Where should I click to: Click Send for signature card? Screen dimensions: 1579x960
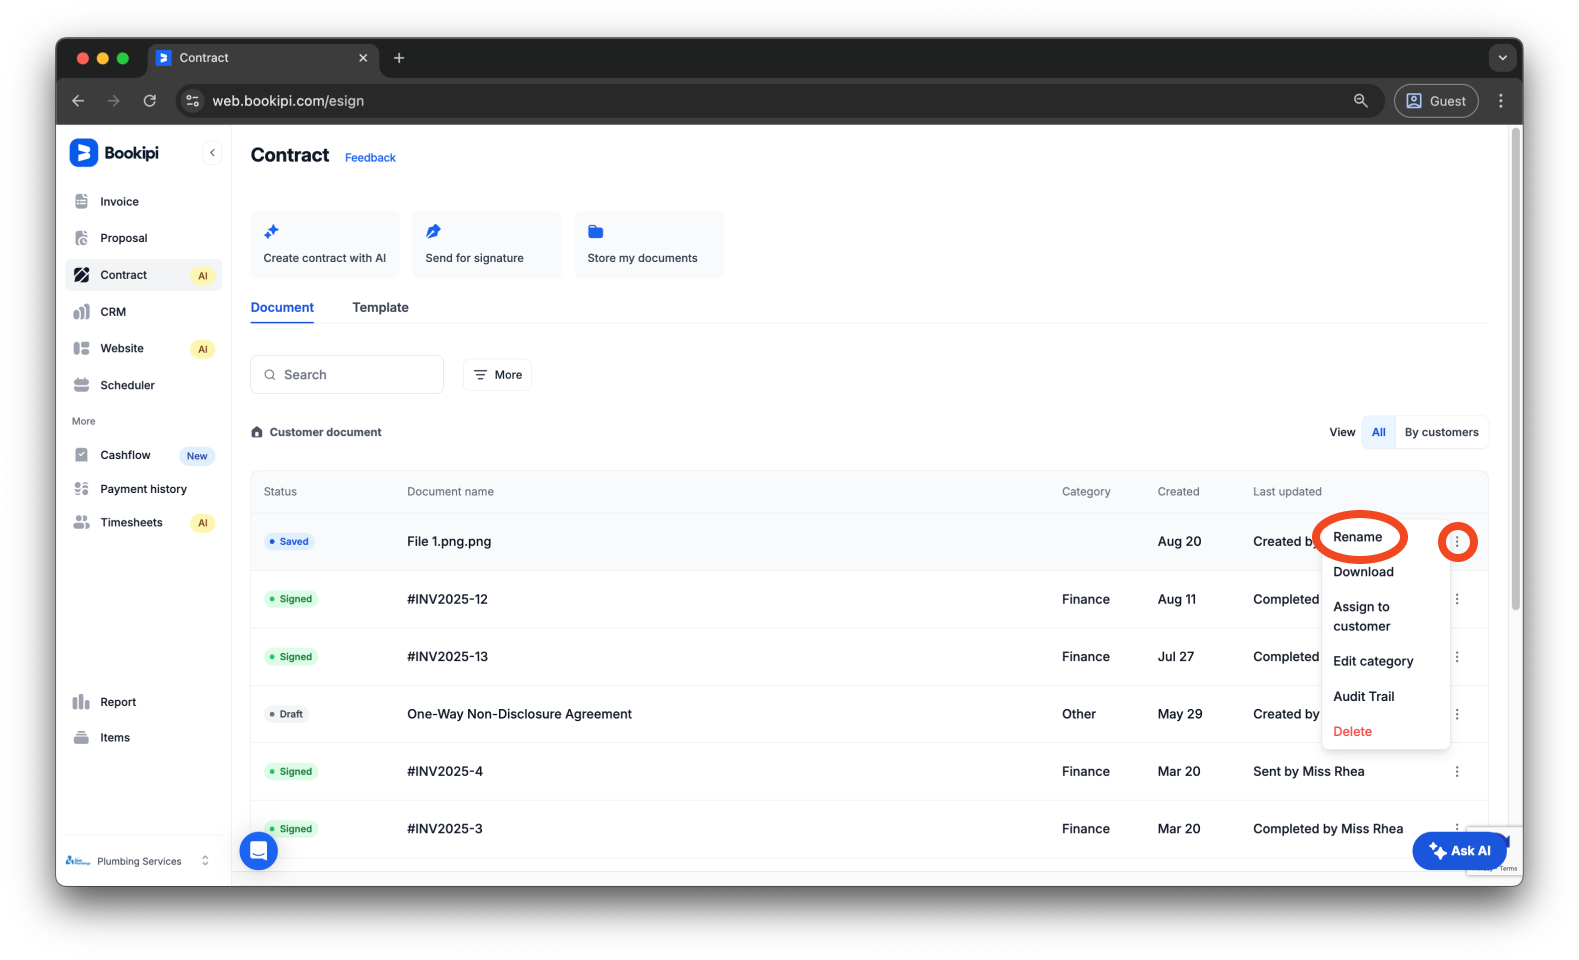486,244
